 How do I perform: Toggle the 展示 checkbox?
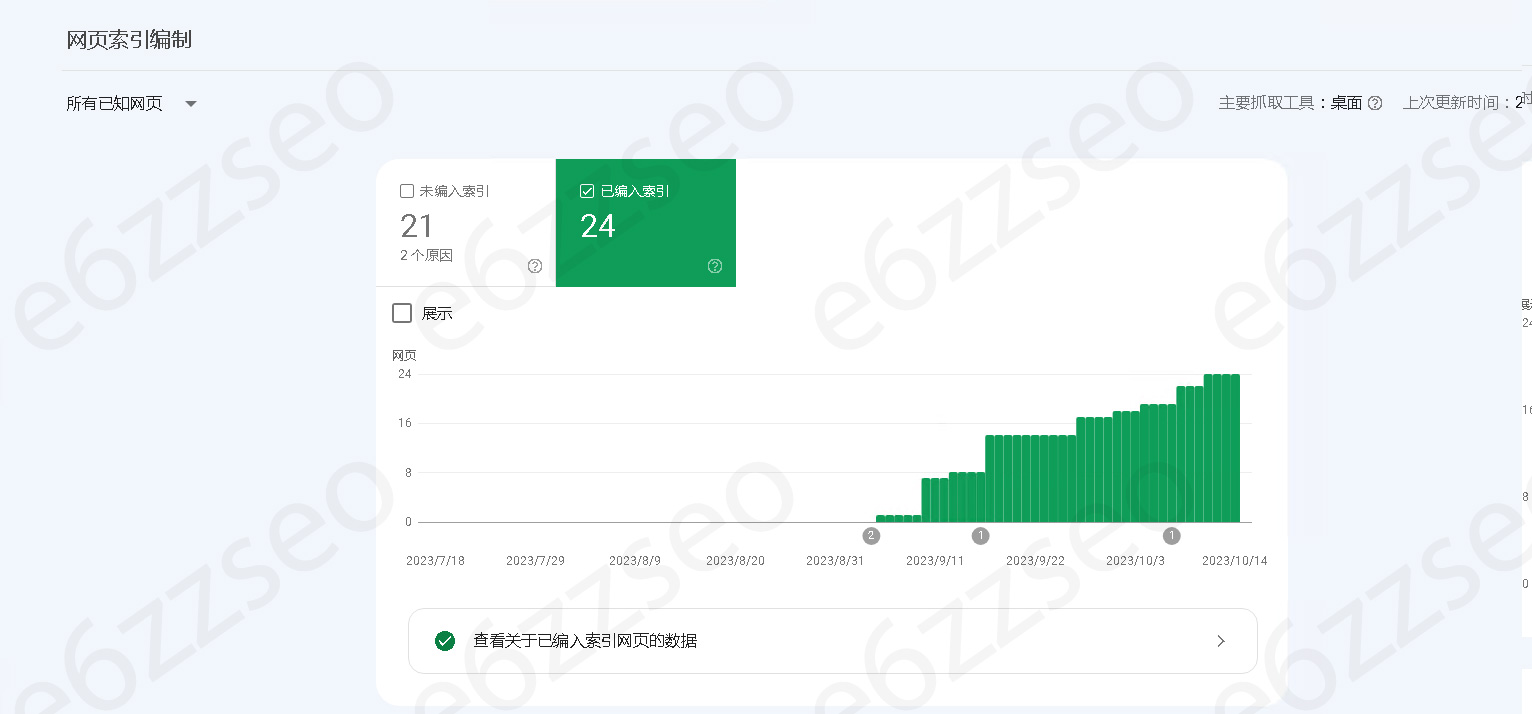402,313
